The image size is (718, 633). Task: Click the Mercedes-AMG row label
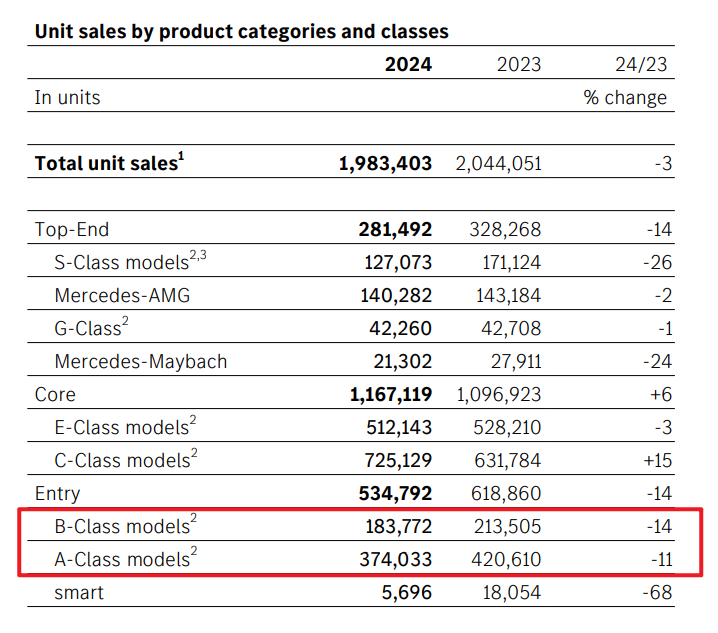pyautogui.click(x=122, y=295)
